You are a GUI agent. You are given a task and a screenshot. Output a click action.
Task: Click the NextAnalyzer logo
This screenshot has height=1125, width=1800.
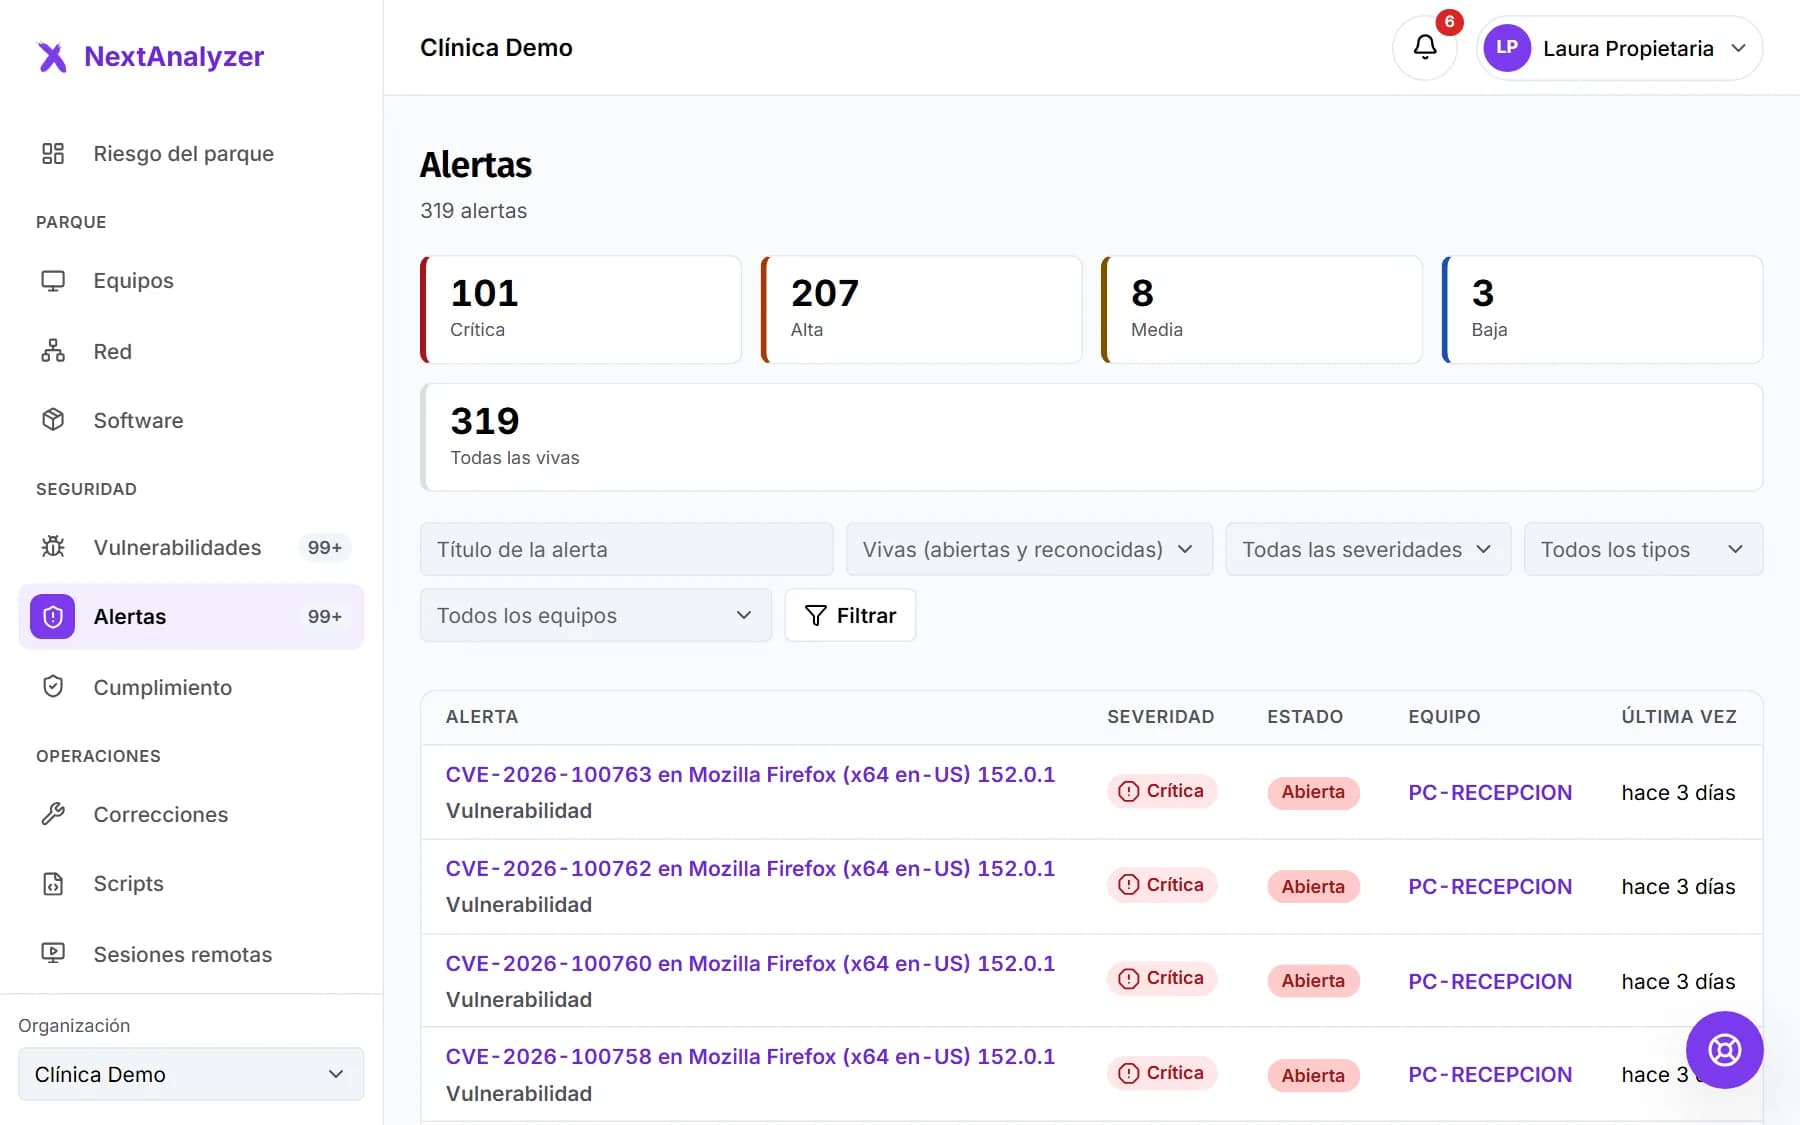(150, 56)
